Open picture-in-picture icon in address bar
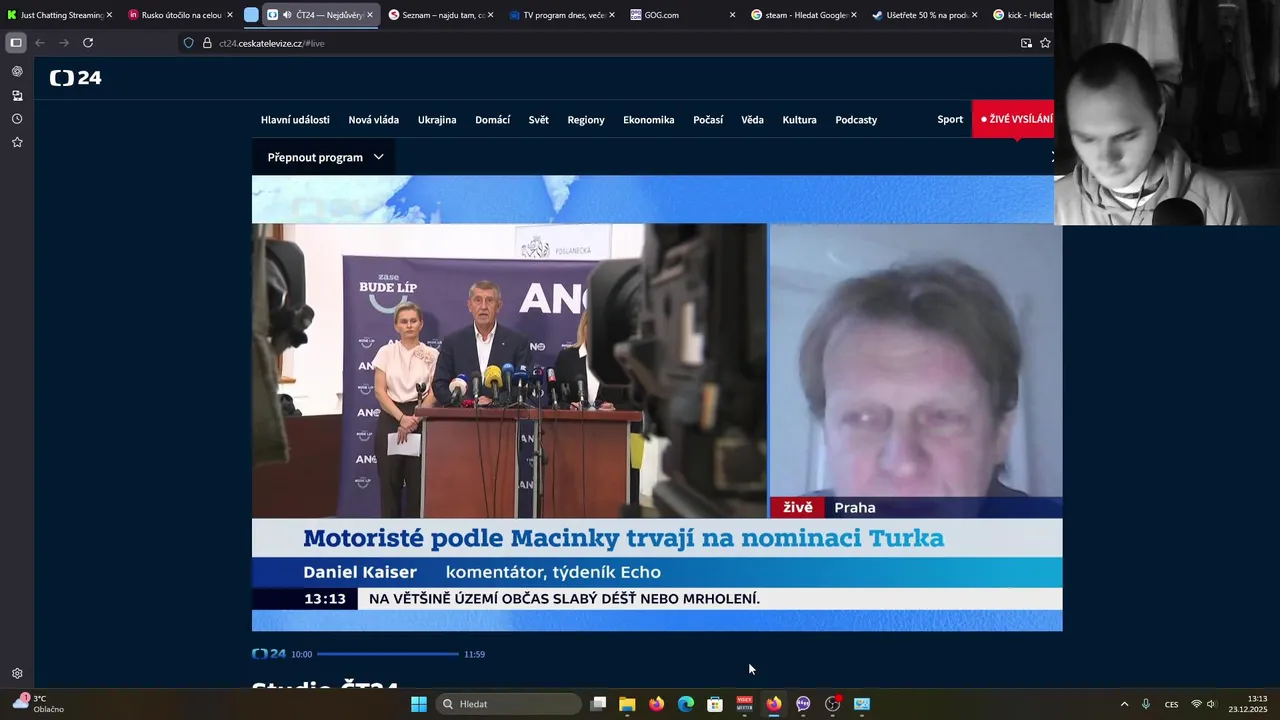The image size is (1280, 720). coord(1026,43)
